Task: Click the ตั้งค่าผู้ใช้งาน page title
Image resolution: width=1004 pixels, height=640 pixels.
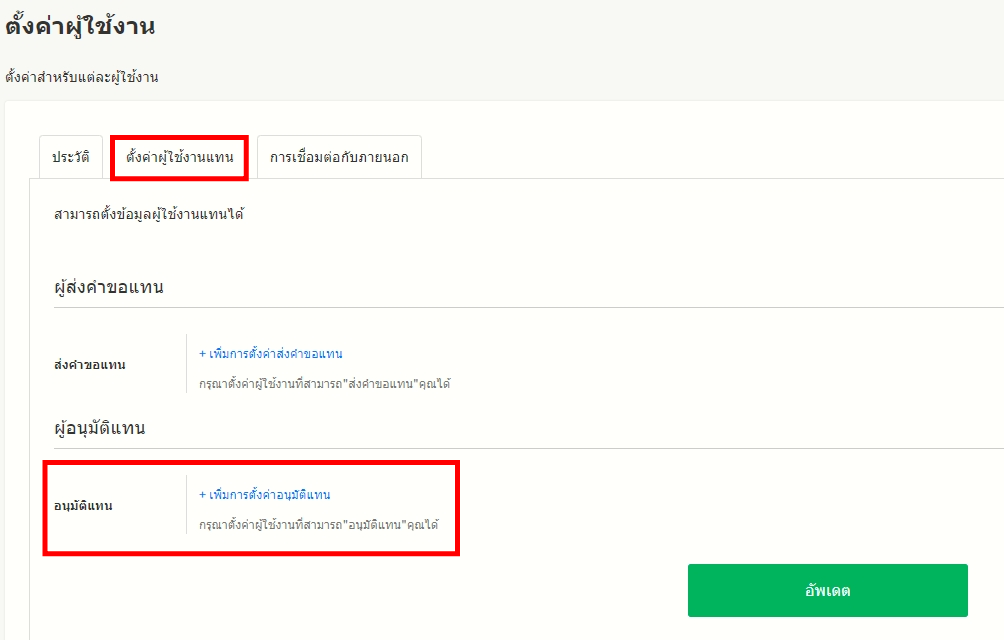Action: click(x=80, y=27)
